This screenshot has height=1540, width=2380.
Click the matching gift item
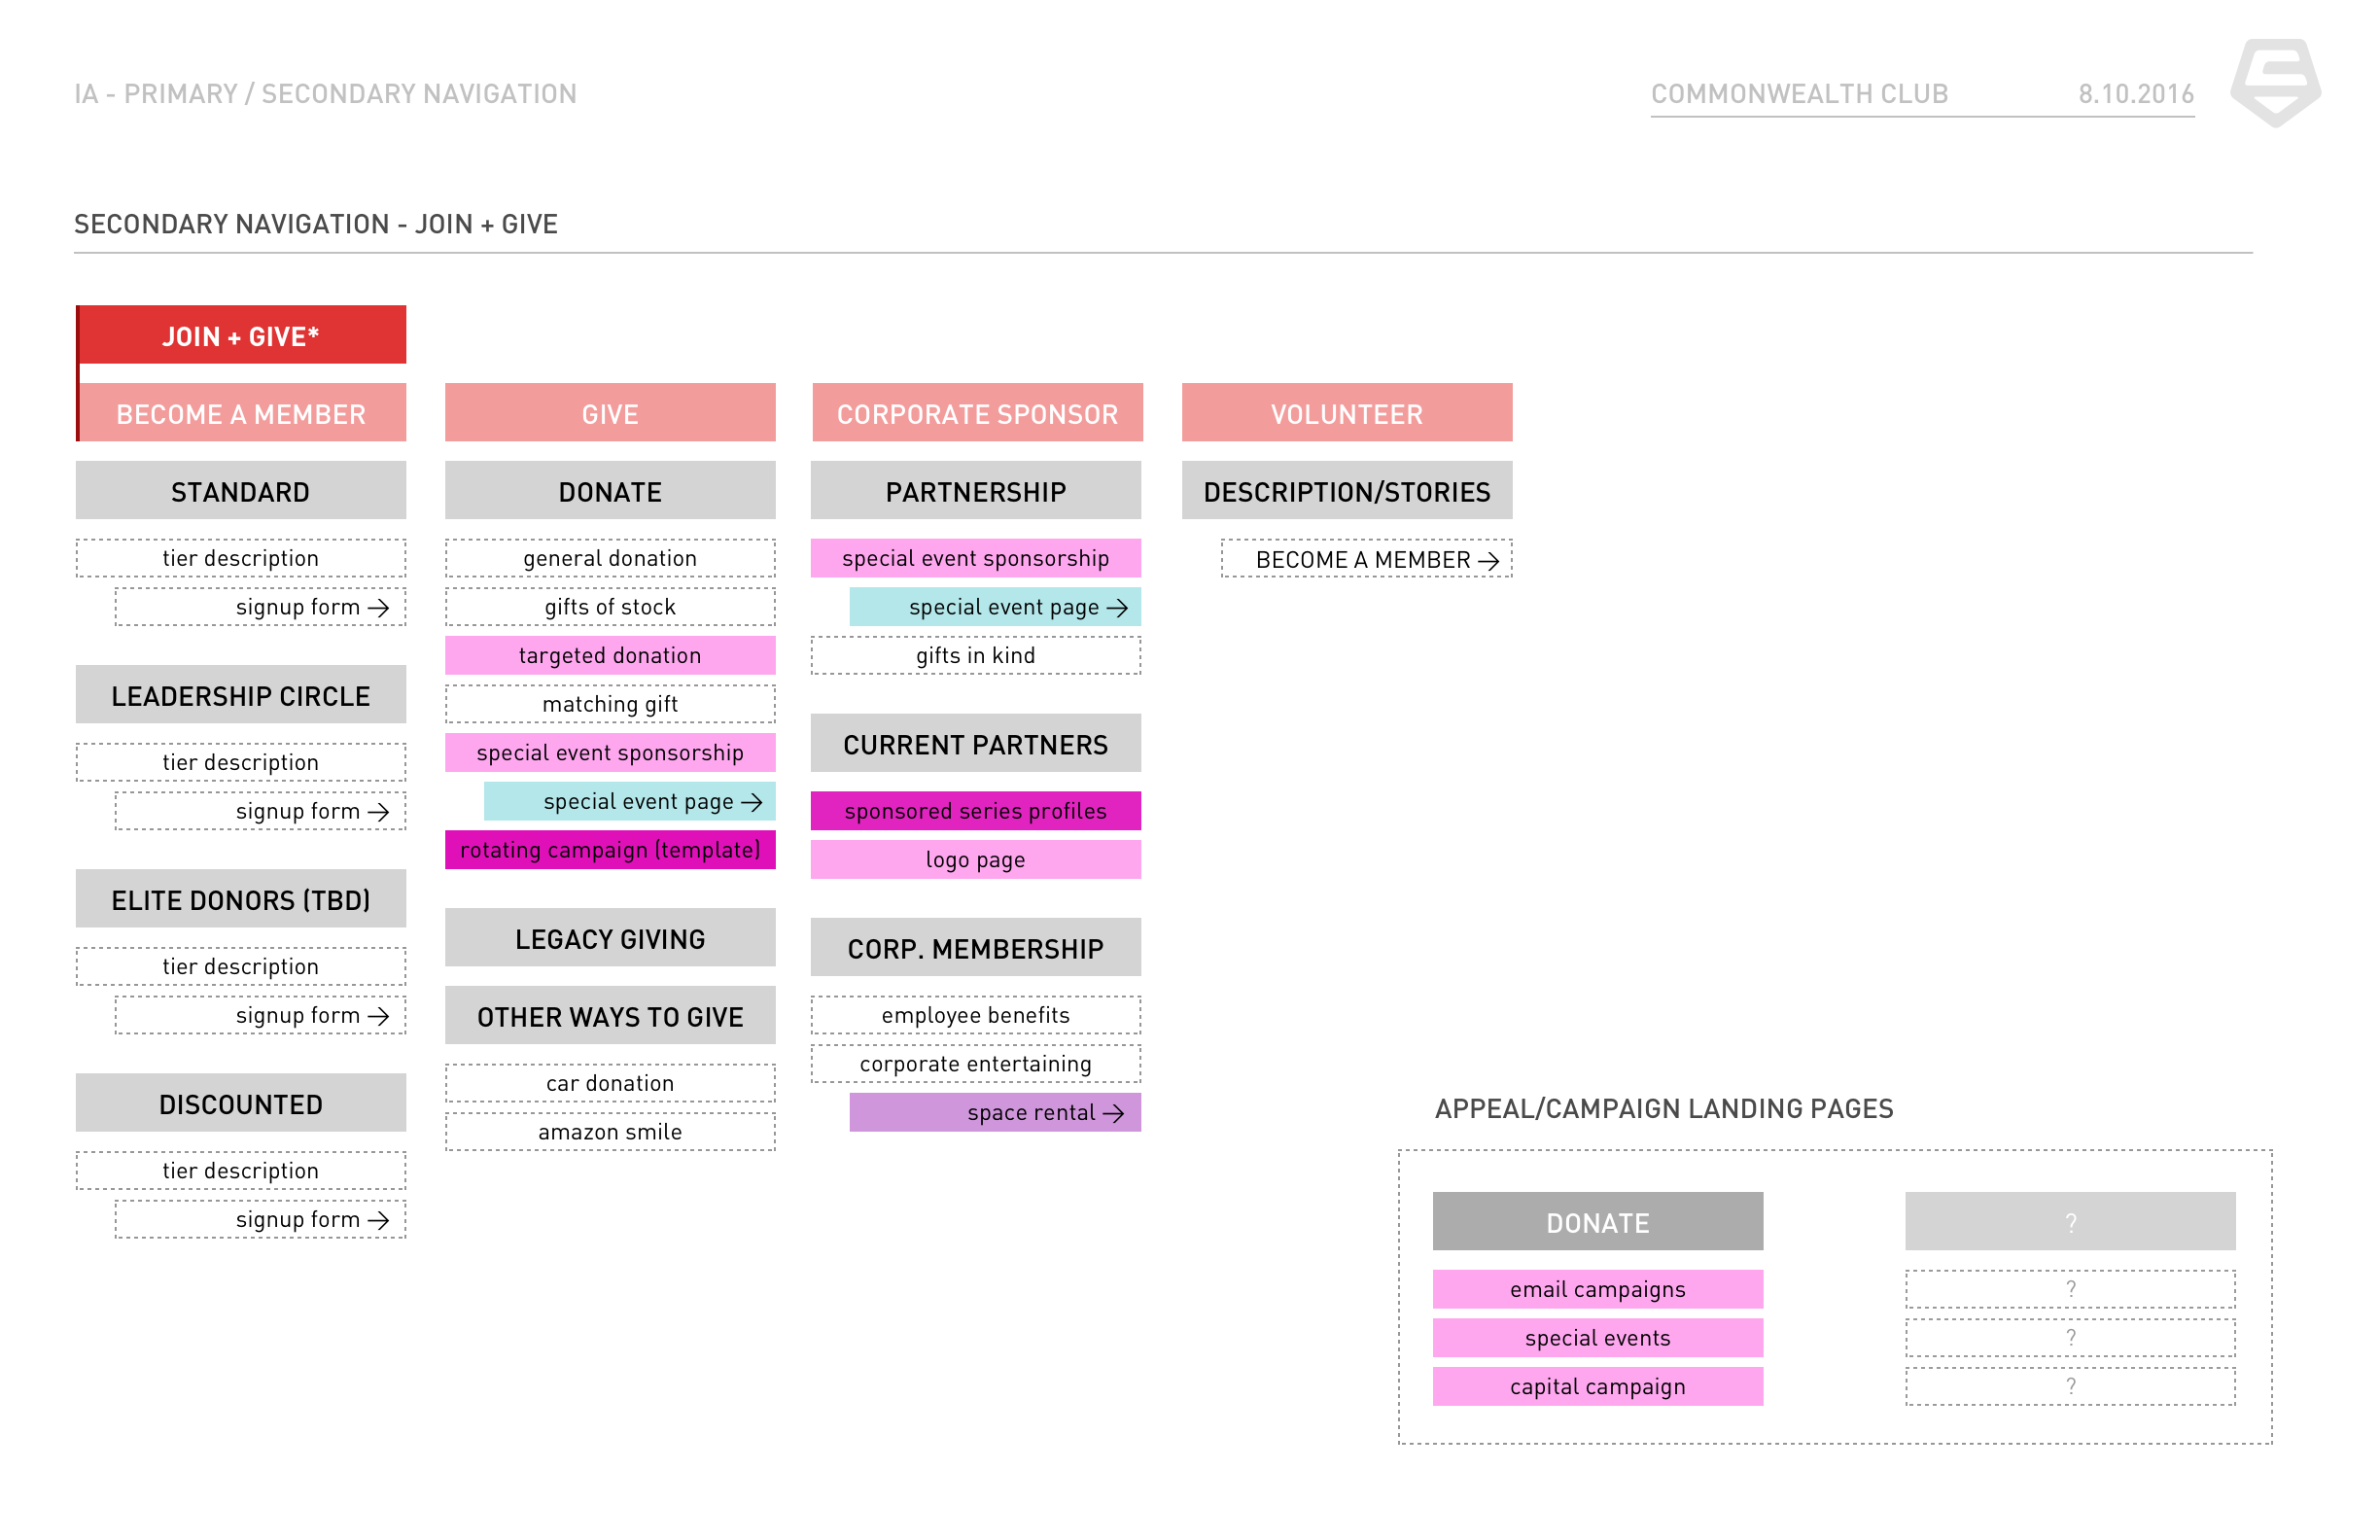tap(610, 704)
